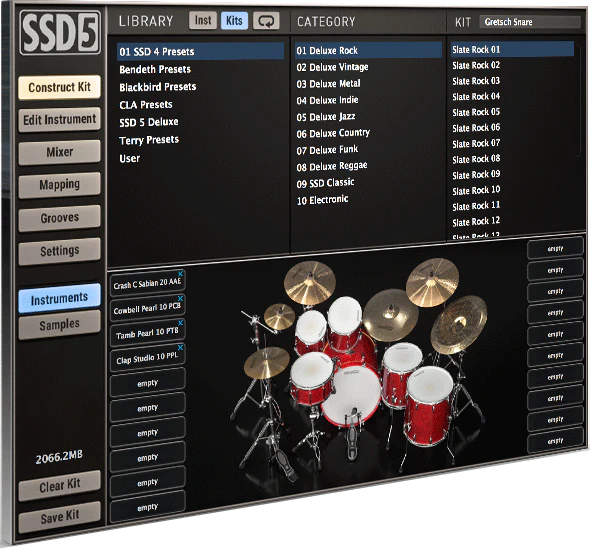Select the Samples mode button
Viewport: 590px width, 549px height.
(59, 325)
